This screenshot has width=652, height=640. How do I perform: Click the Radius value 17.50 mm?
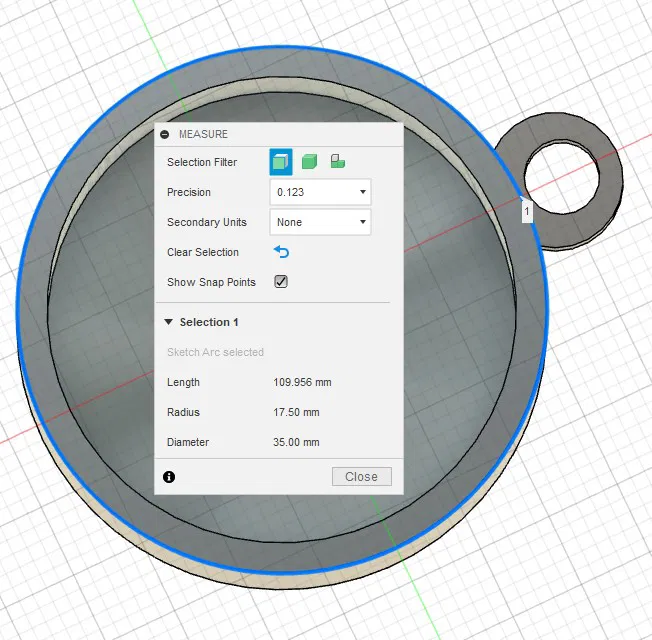(x=296, y=412)
